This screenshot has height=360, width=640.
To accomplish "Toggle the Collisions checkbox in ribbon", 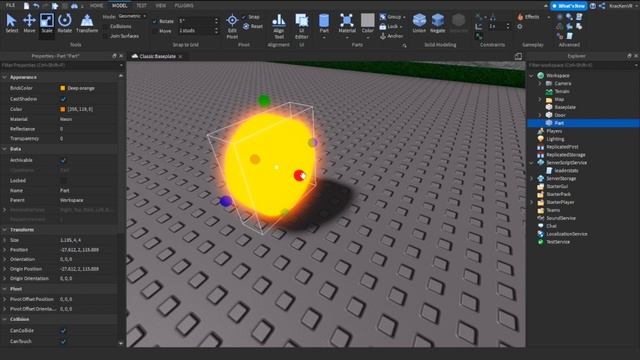I will click(x=106, y=26).
